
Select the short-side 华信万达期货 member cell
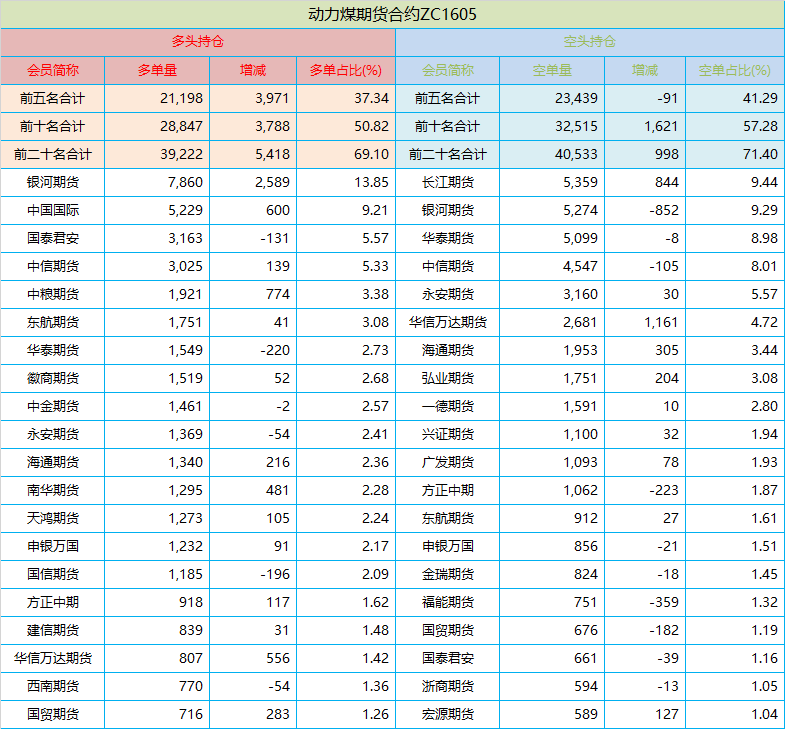(x=448, y=322)
